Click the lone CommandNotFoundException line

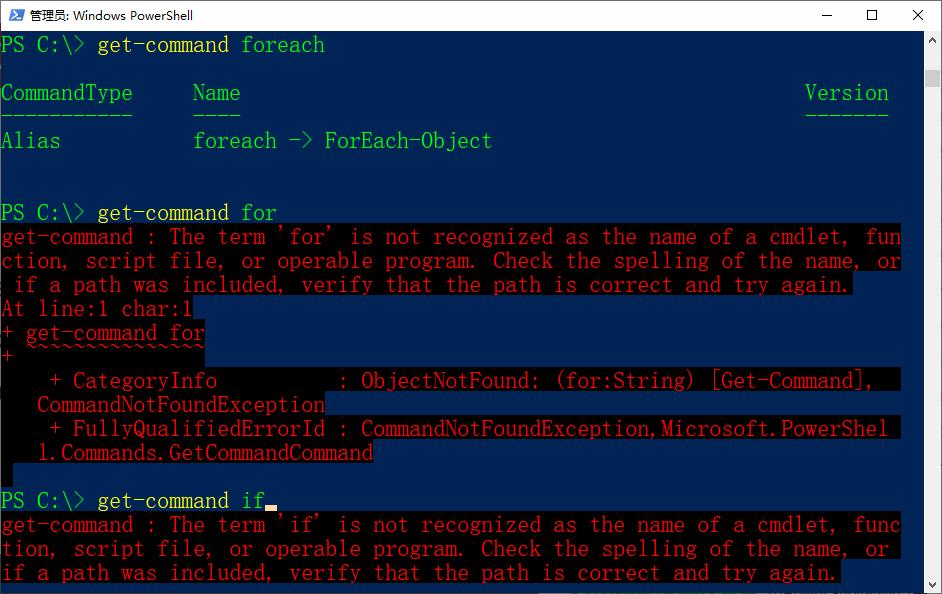pos(181,405)
